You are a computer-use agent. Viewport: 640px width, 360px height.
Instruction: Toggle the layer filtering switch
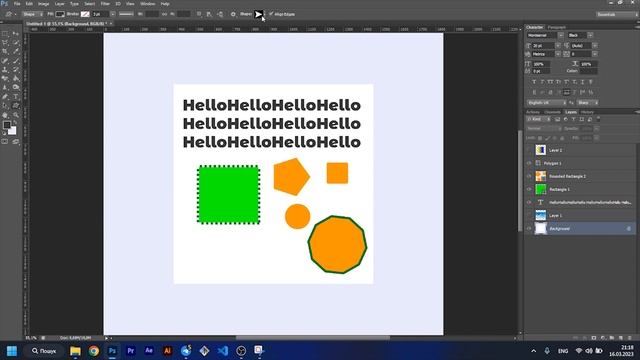pos(598,119)
